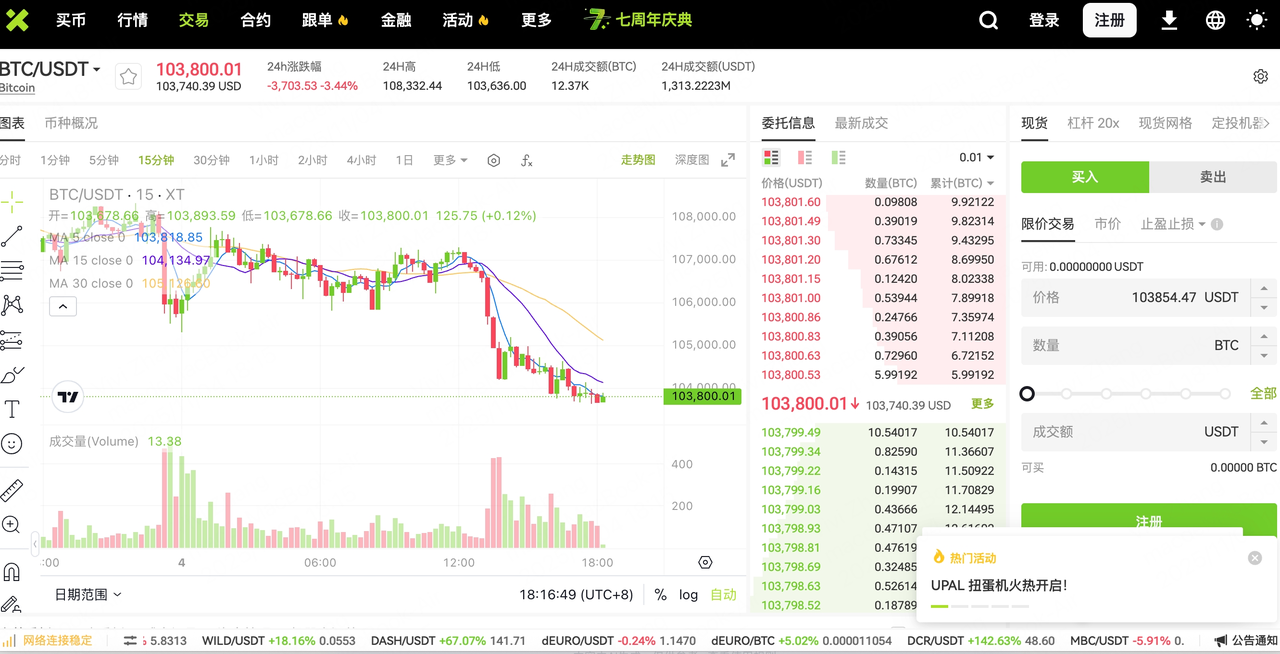Viewport: 1280px width, 654px height.
Task: Close the 热门活动 popup
Action: point(1255,558)
